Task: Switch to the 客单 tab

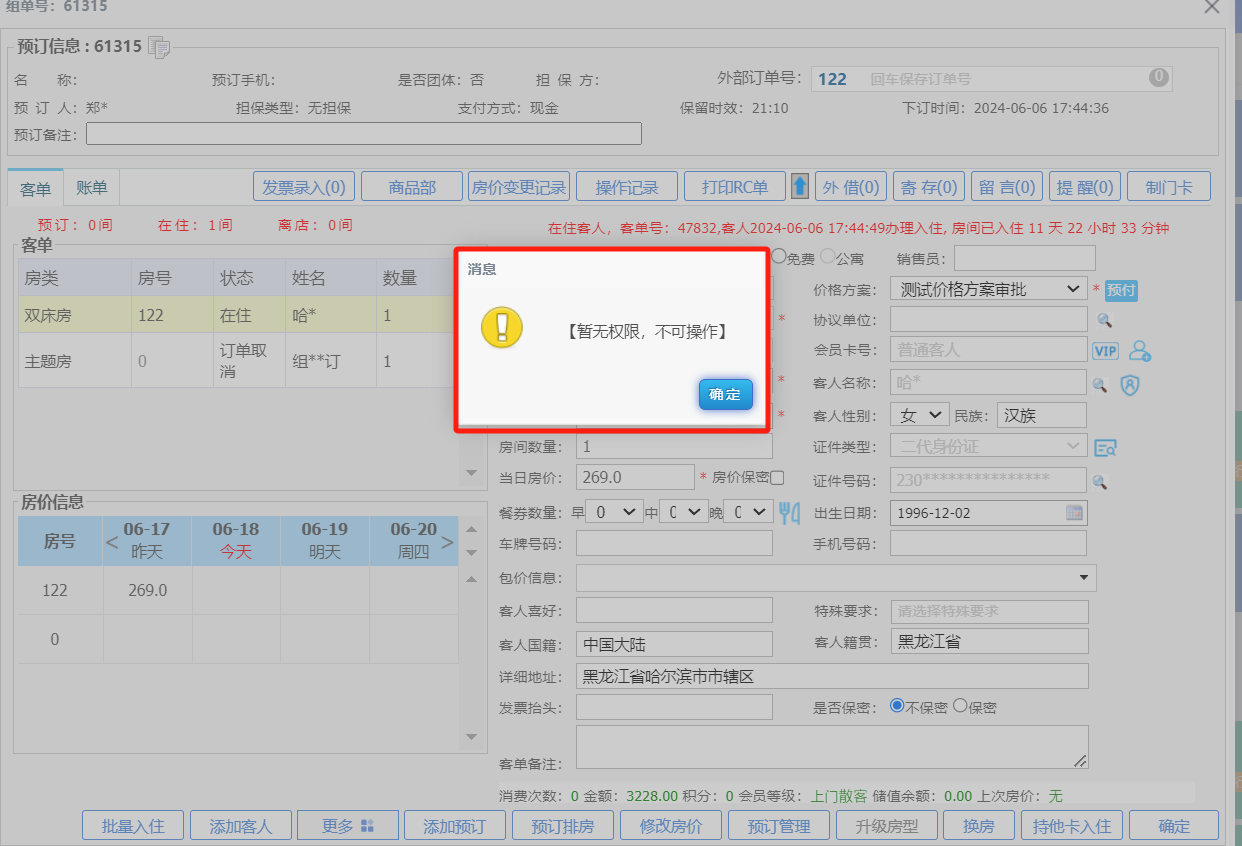Action: 35,188
